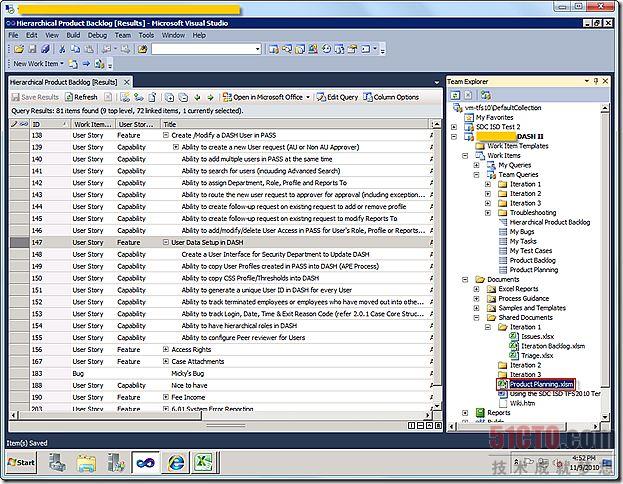Click the Work Item Type column header

click(x=93, y=124)
